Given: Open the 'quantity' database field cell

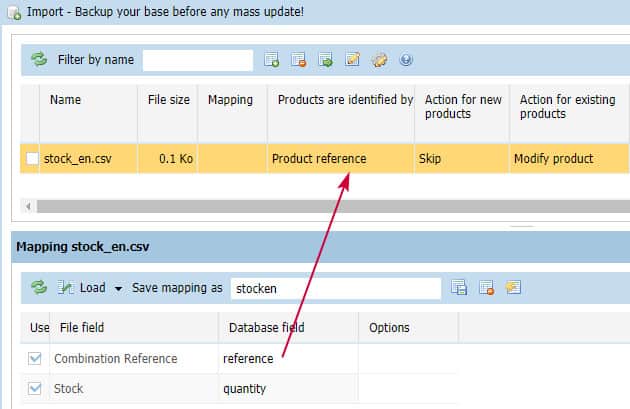Looking at the screenshot, I should 288,388.
